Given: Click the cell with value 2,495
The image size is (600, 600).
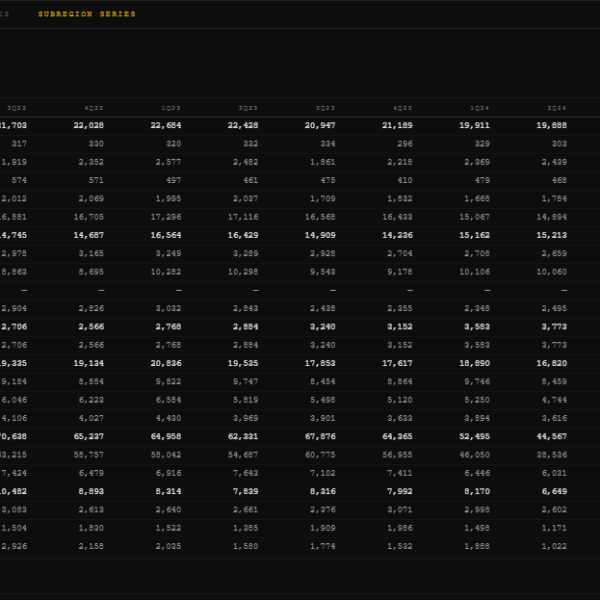Looking at the screenshot, I should [554, 308].
